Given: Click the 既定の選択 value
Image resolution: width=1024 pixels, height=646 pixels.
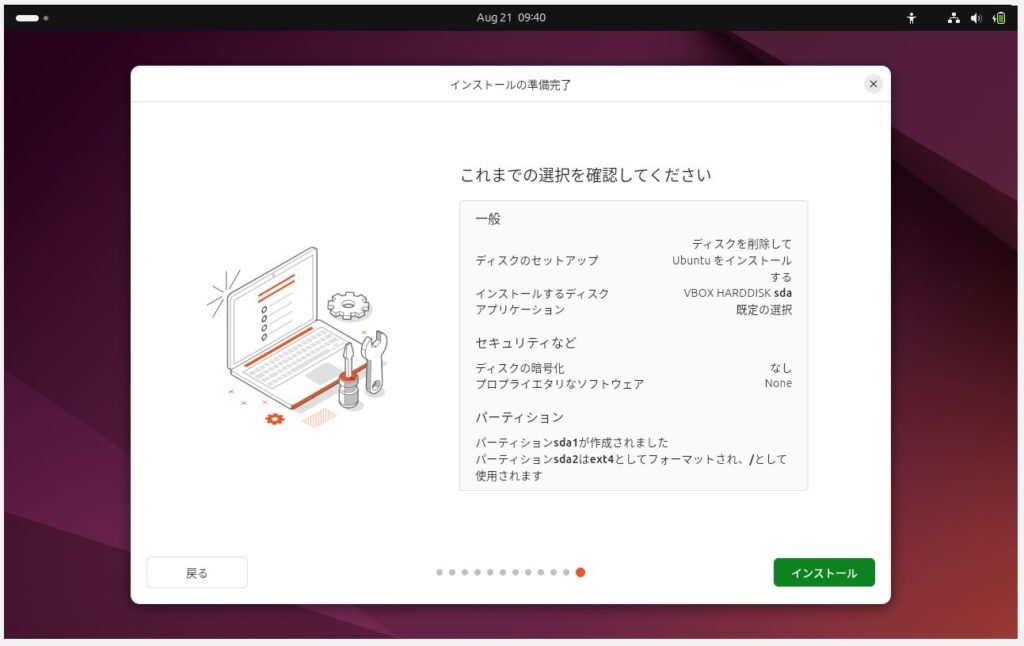Looking at the screenshot, I should tap(763, 310).
